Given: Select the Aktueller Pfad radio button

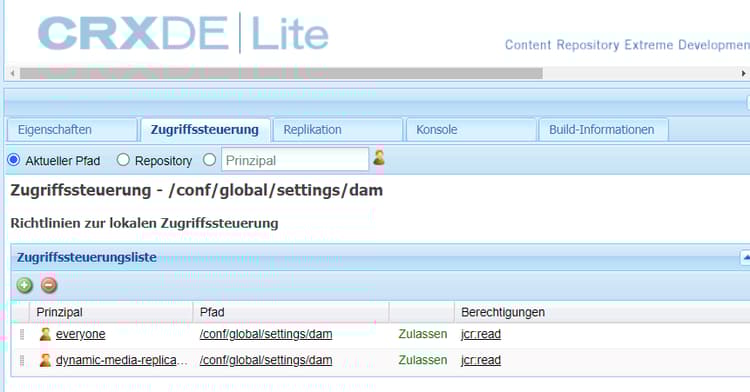Looking at the screenshot, I should pyautogui.click(x=14, y=160).
